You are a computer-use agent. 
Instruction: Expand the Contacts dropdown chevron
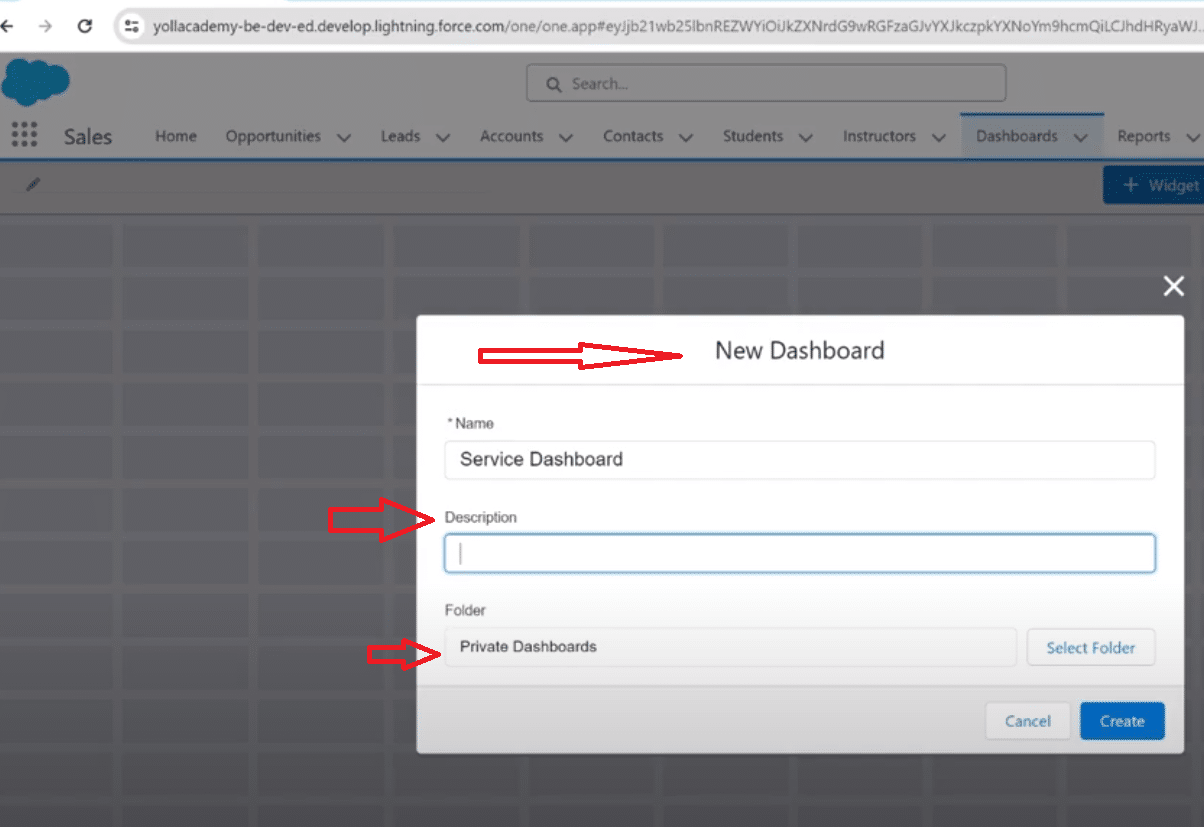686,138
